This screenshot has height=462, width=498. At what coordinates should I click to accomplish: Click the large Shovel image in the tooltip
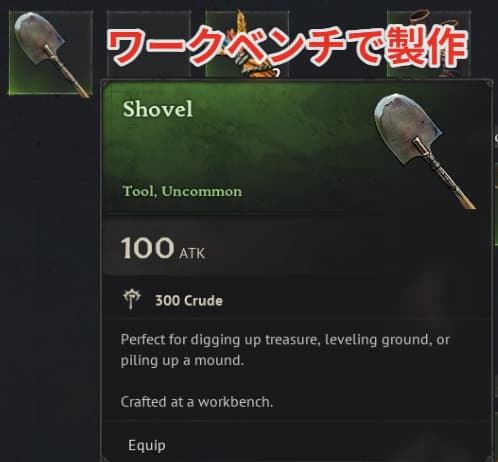pyautogui.click(x=424, y=151)
